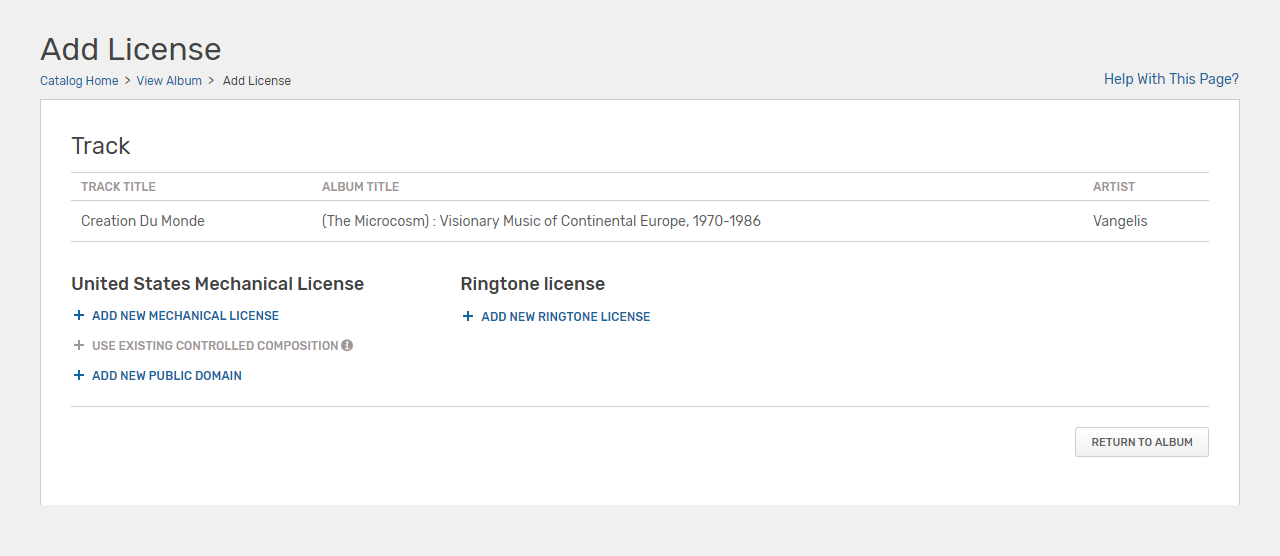Click the Vangelis artist cell
This screenshot has height=556, width=1280.
1120,221
